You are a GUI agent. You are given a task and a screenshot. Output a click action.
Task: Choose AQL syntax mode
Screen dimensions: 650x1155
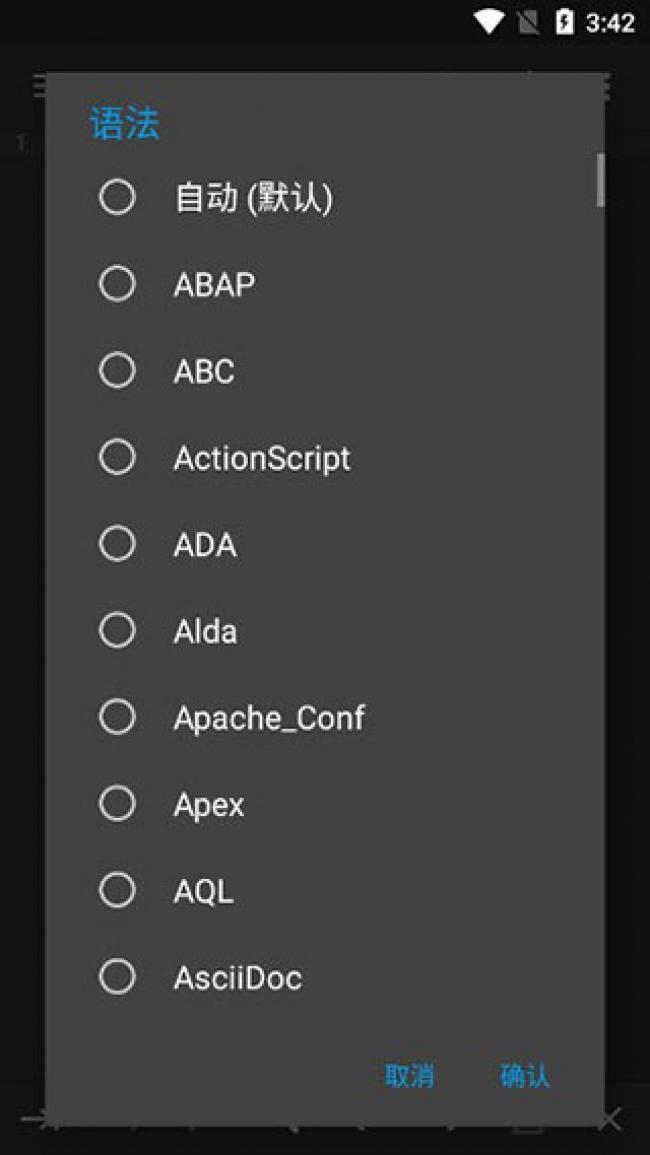(118, 890)
